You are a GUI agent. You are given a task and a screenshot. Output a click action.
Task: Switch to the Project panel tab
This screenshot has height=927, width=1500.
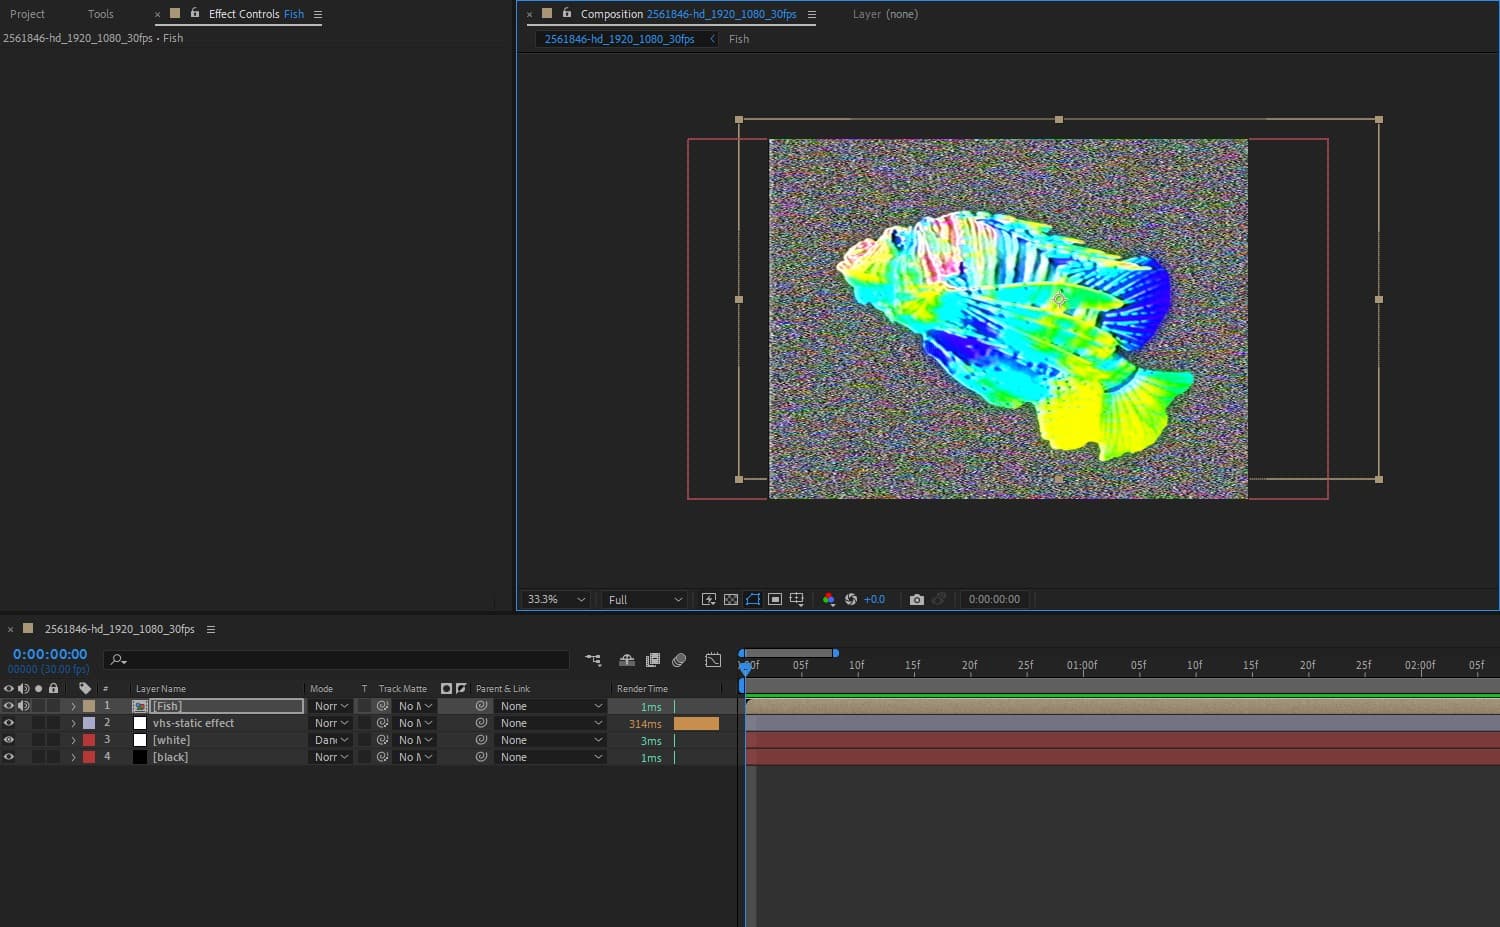click(x=27, y=14)
